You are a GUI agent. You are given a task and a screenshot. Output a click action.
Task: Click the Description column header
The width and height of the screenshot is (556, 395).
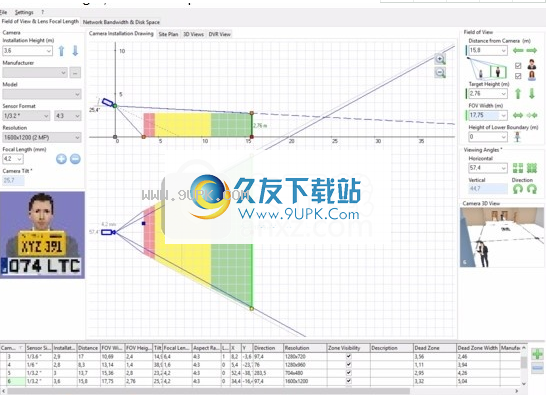(391, 348)
